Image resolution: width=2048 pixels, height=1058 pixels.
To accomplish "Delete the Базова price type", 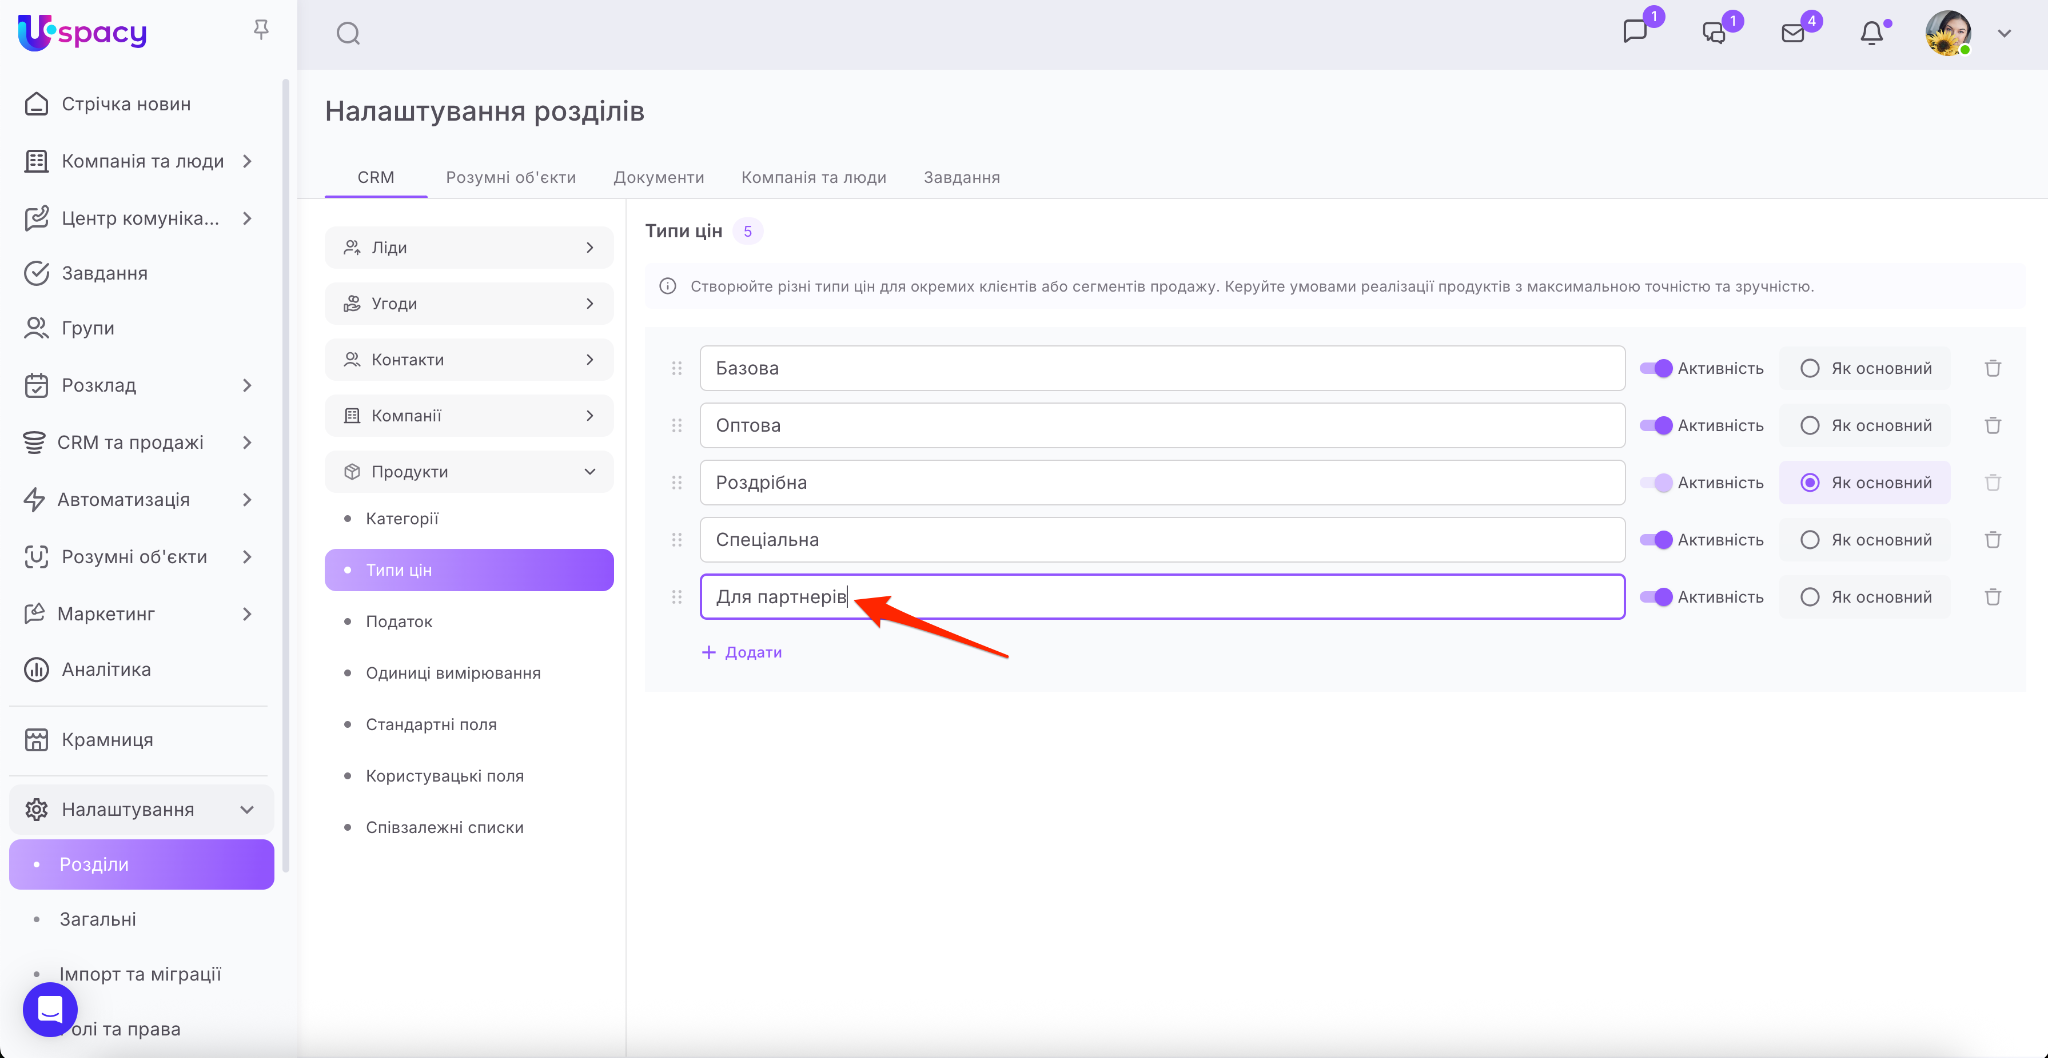I will (x=1992, y=368).
